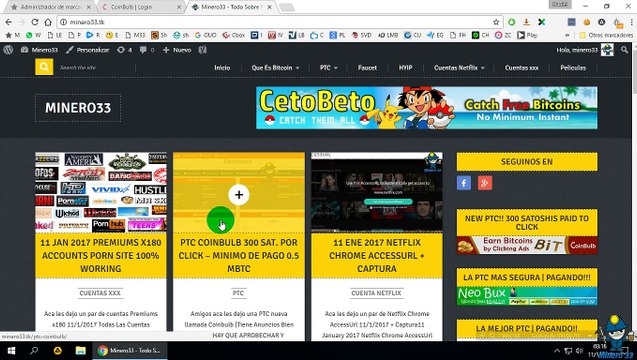
Task: Click the Nuevo add-new item
Action: click(x=177, y=50)
